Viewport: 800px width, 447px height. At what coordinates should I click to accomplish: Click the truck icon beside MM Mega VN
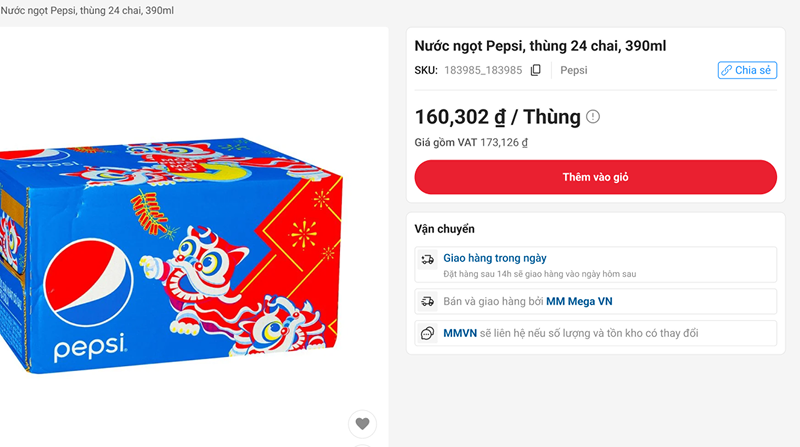(428, 301)
